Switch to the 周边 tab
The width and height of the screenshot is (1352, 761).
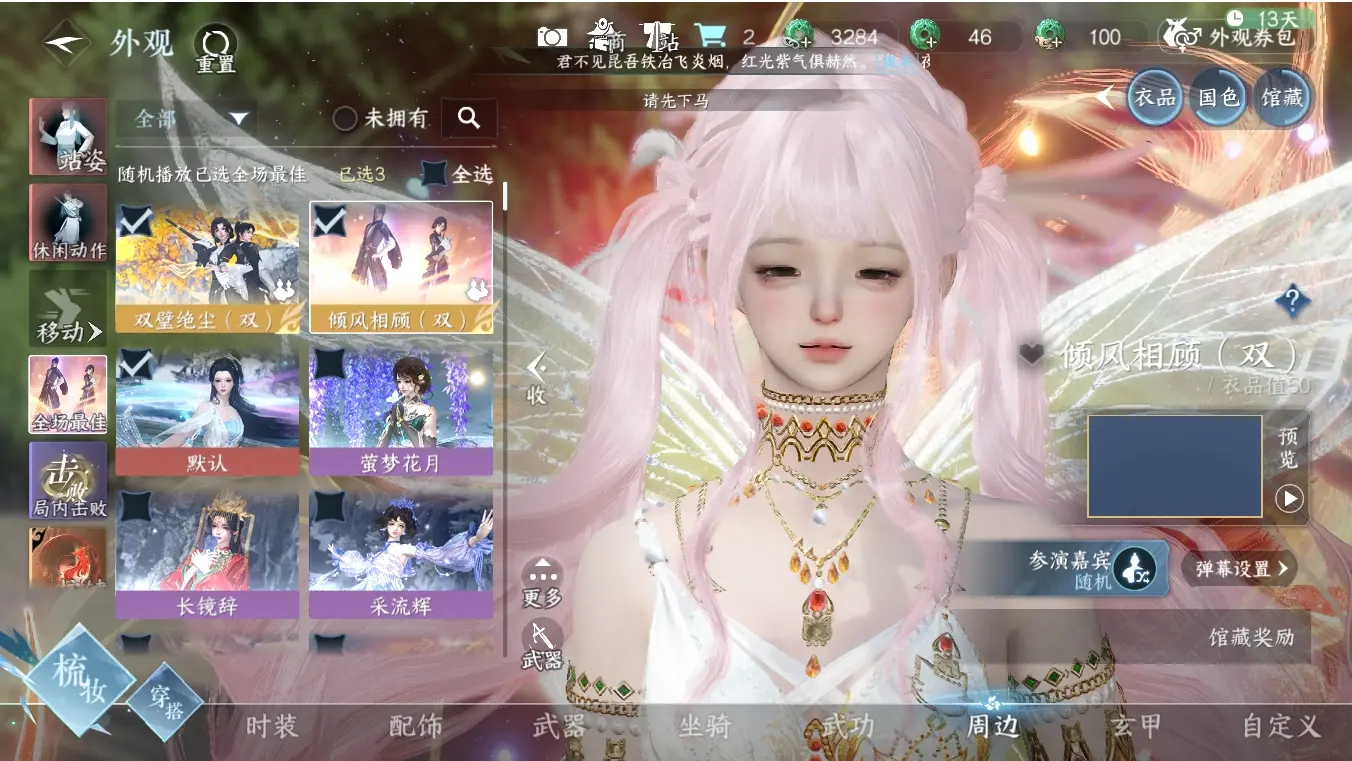pos(993,726)
